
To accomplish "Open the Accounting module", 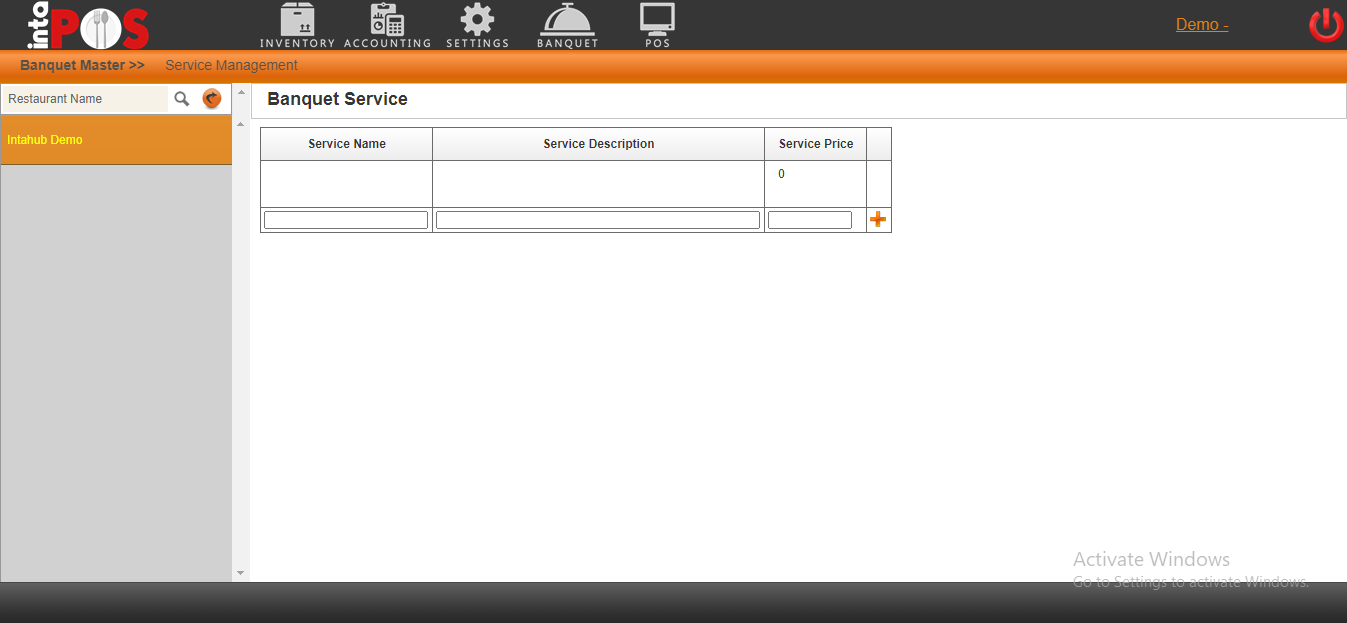I will pyautogui.click(x=387, y=25).
